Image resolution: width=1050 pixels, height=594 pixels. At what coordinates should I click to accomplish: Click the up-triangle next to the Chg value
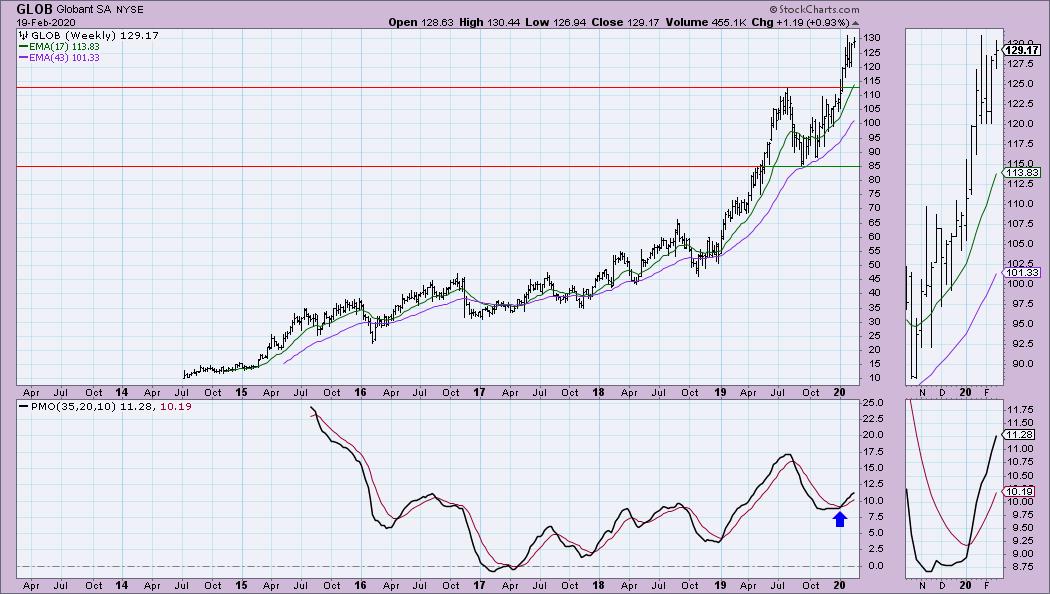click(x=855, y=23)
